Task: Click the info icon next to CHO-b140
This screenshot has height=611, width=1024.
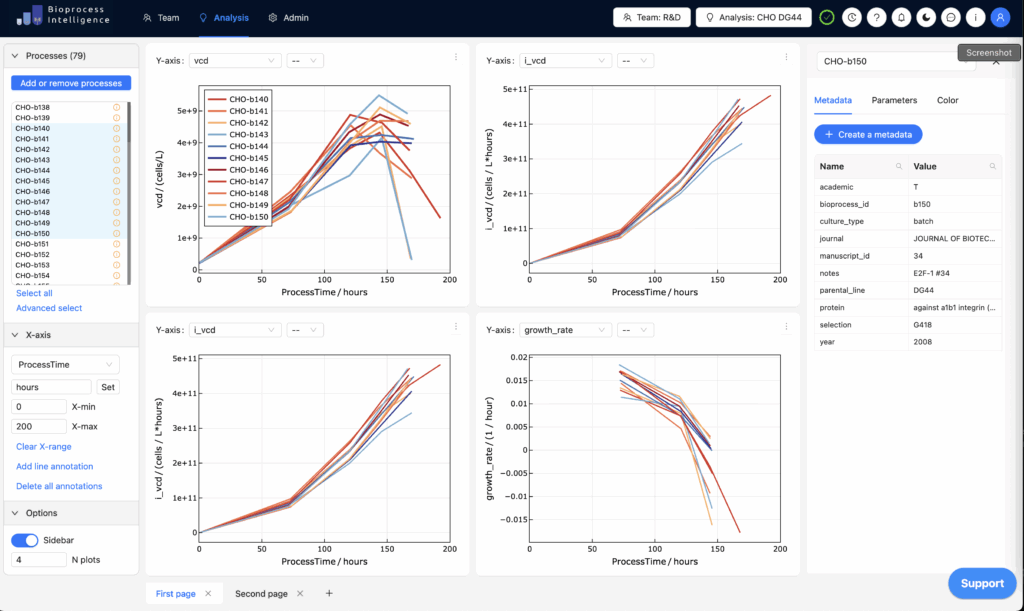Action: coord(116,129)
